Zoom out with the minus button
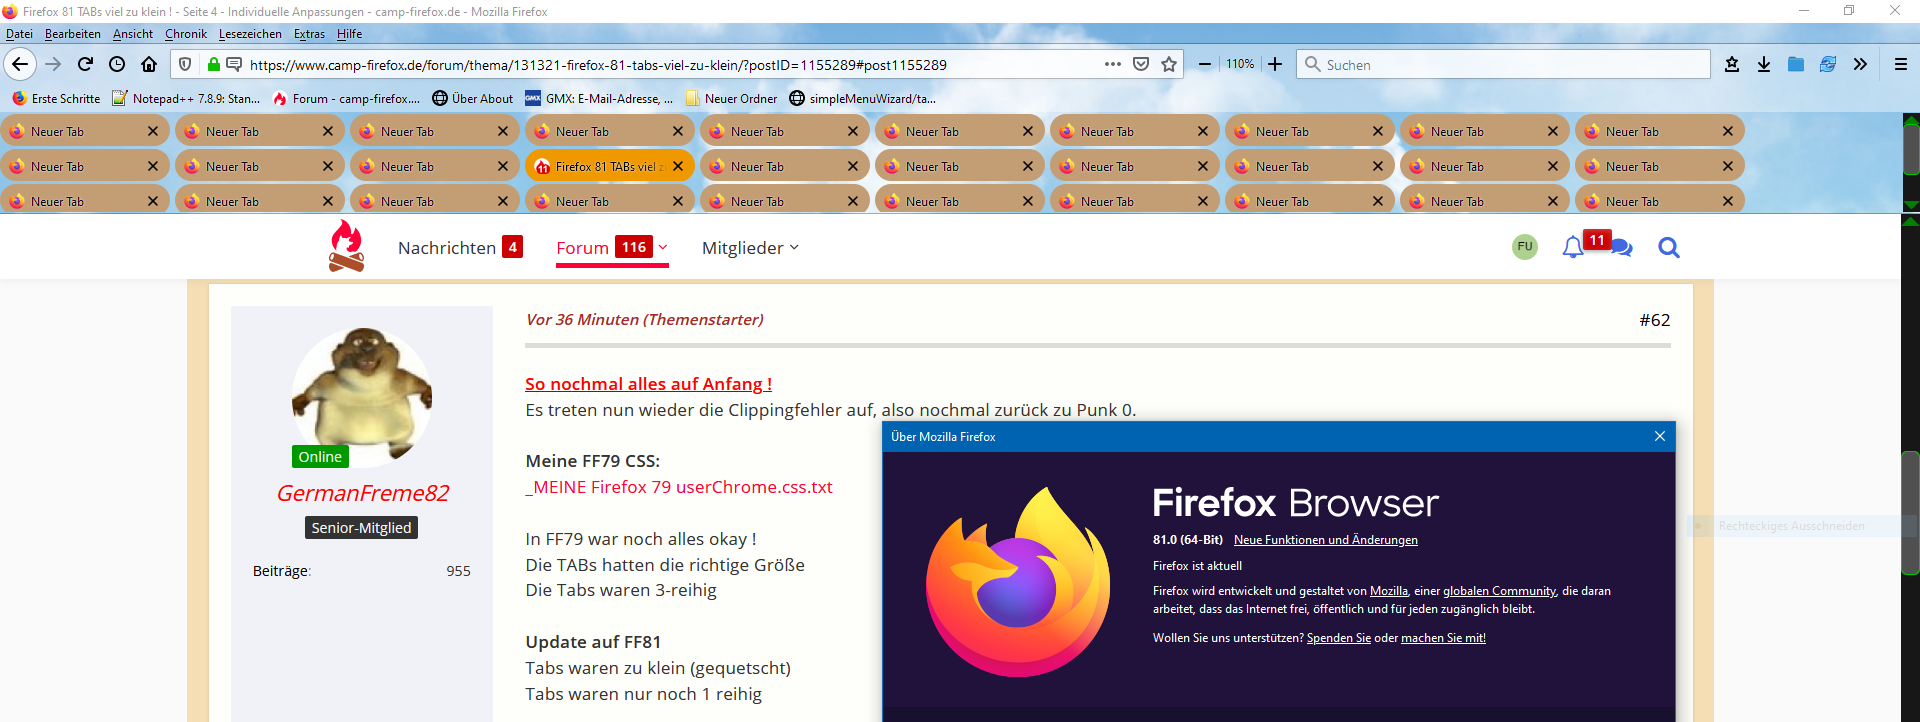This screenshot has height=722, width=1920. pos(1205,64)
